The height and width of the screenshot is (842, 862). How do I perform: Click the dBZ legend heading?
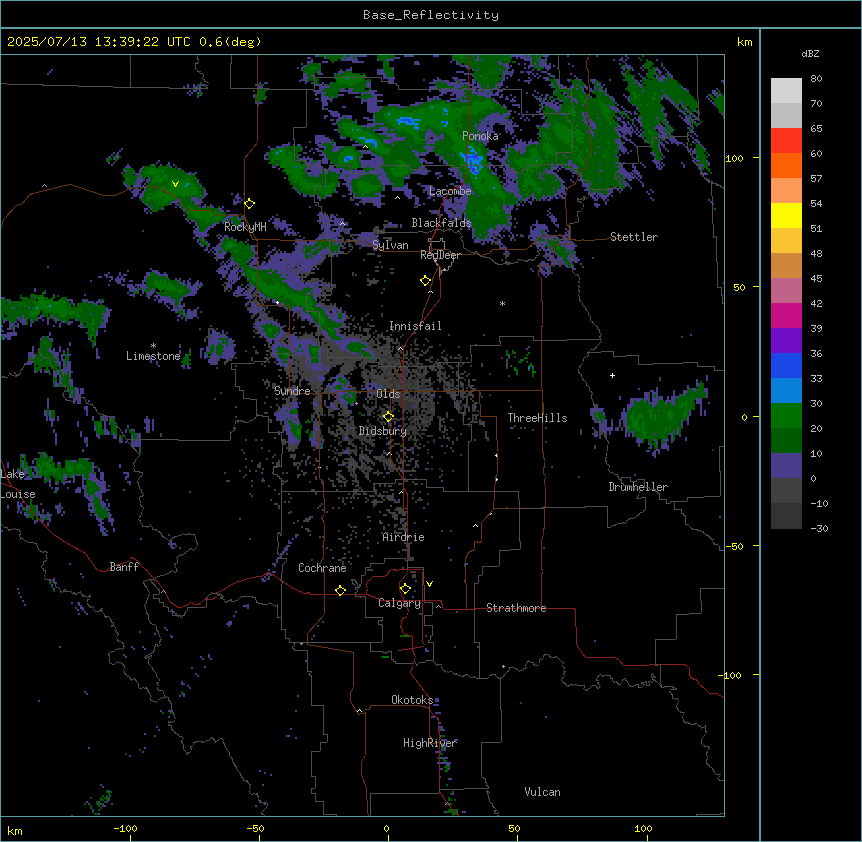click(x=810, y=53)
